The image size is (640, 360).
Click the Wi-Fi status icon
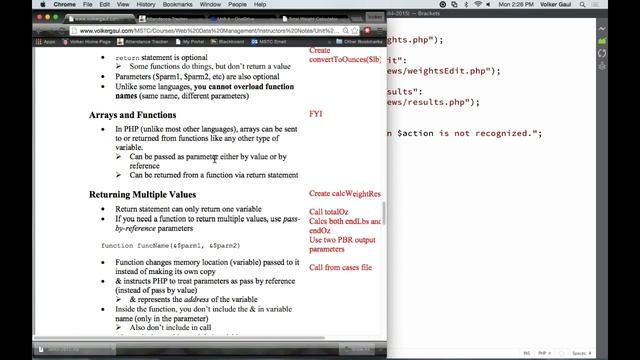478,4
